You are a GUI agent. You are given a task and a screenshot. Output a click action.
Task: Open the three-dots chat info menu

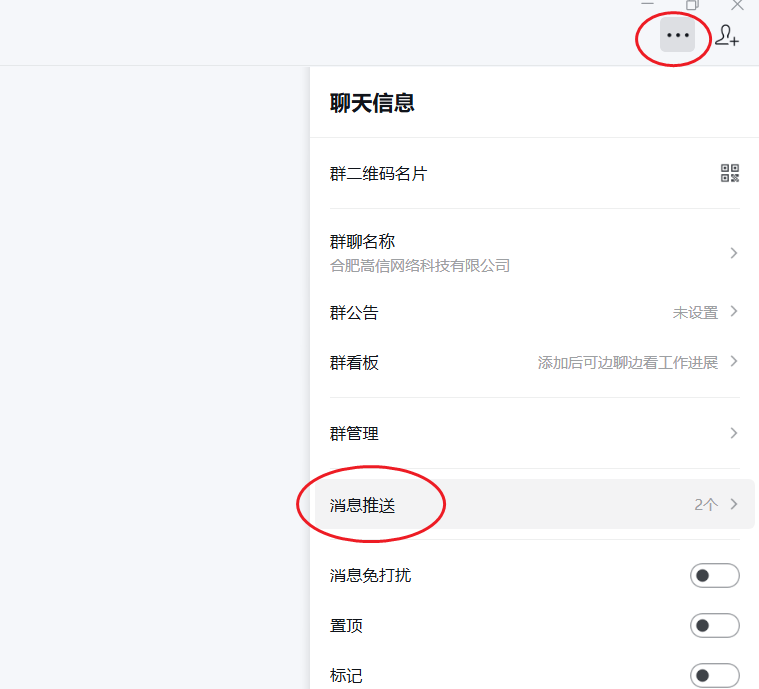point(677,35)
